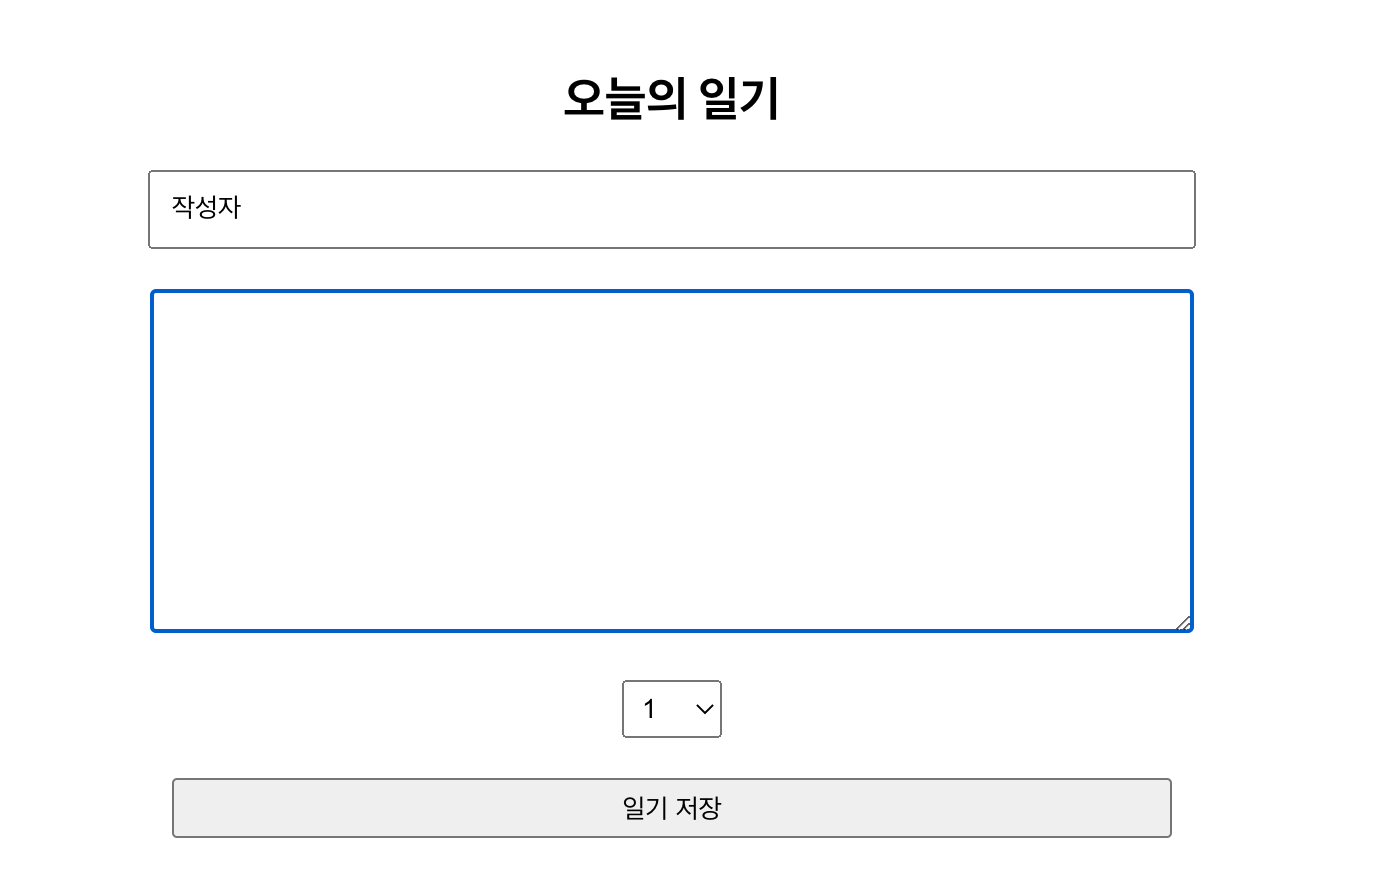Select the dropdown showing value 1
Viewport: 1374px width, 872px height.
671,709
